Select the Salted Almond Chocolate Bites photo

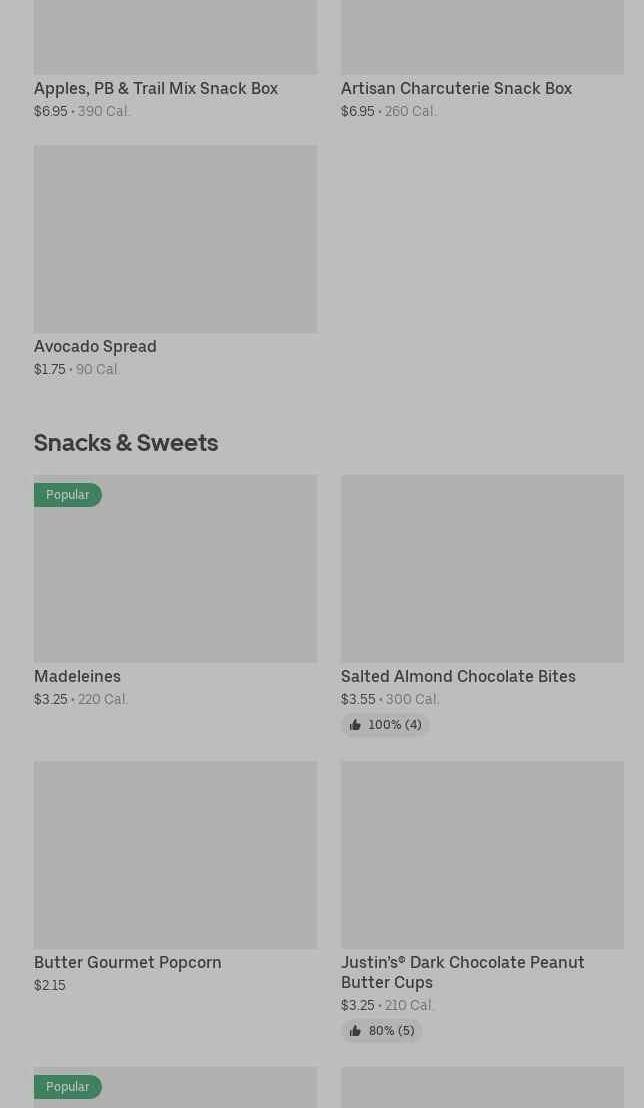pos(482,569)
